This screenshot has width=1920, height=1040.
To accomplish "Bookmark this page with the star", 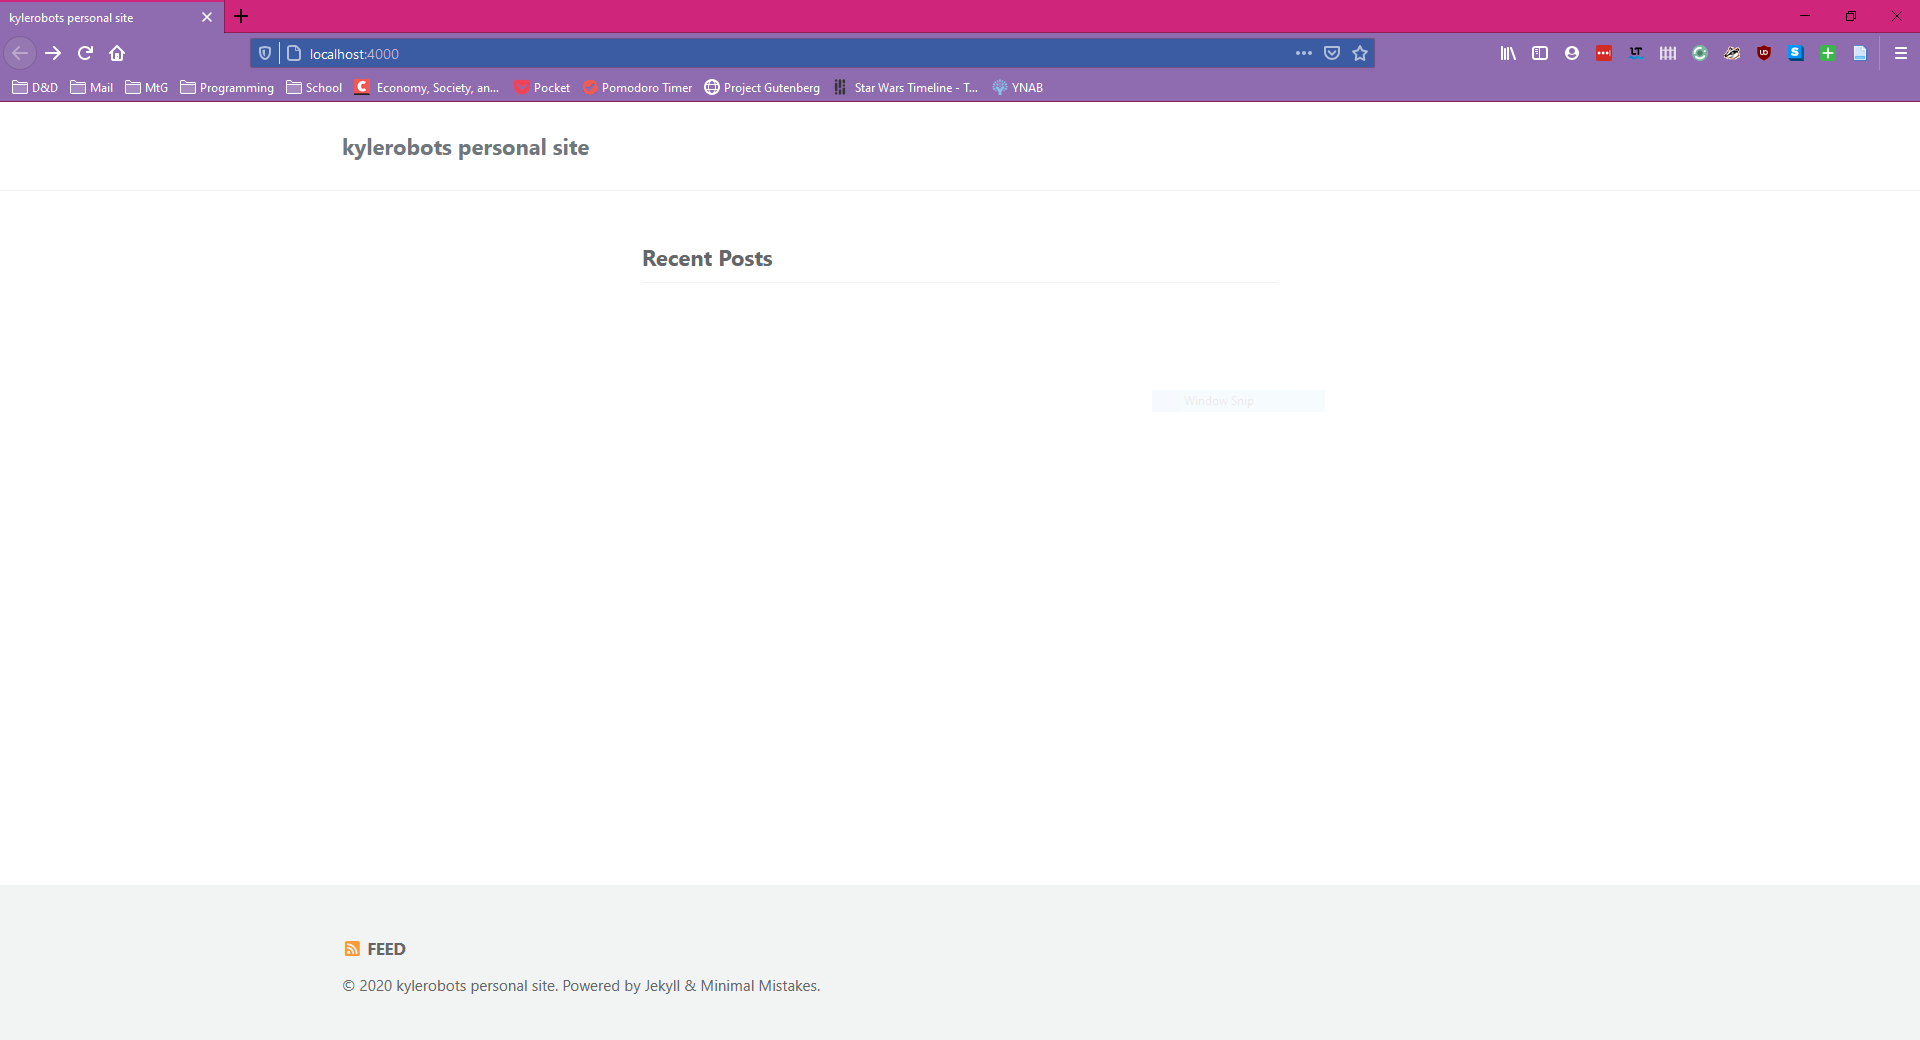I will click(x=1360, y=53).
